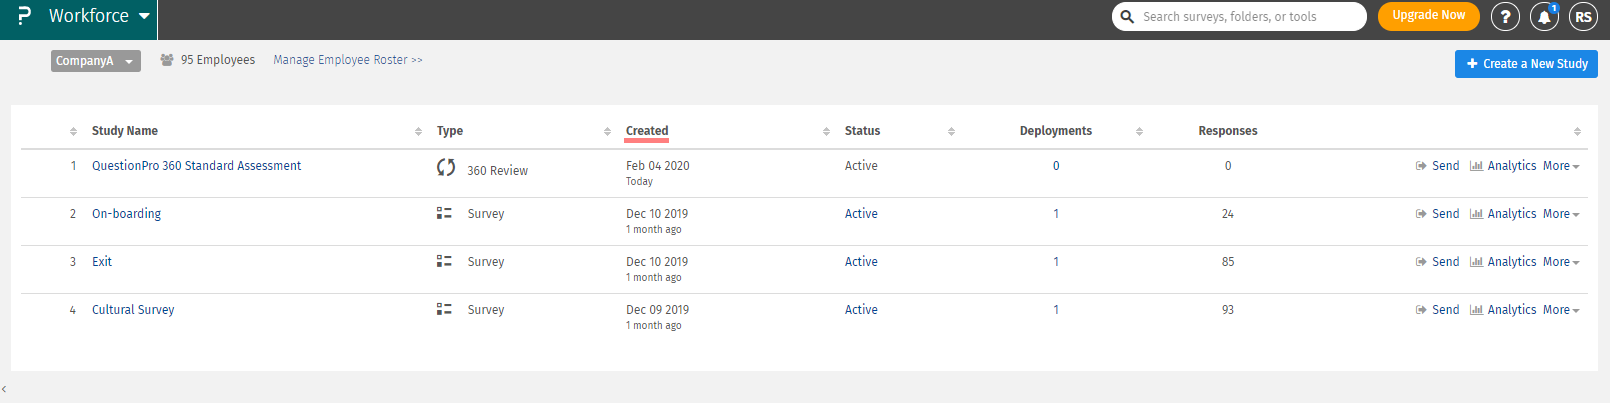This screenshot has height=403, width=1610.
Task: Sort the list by Status header
Action: click(x=862, y=131)
